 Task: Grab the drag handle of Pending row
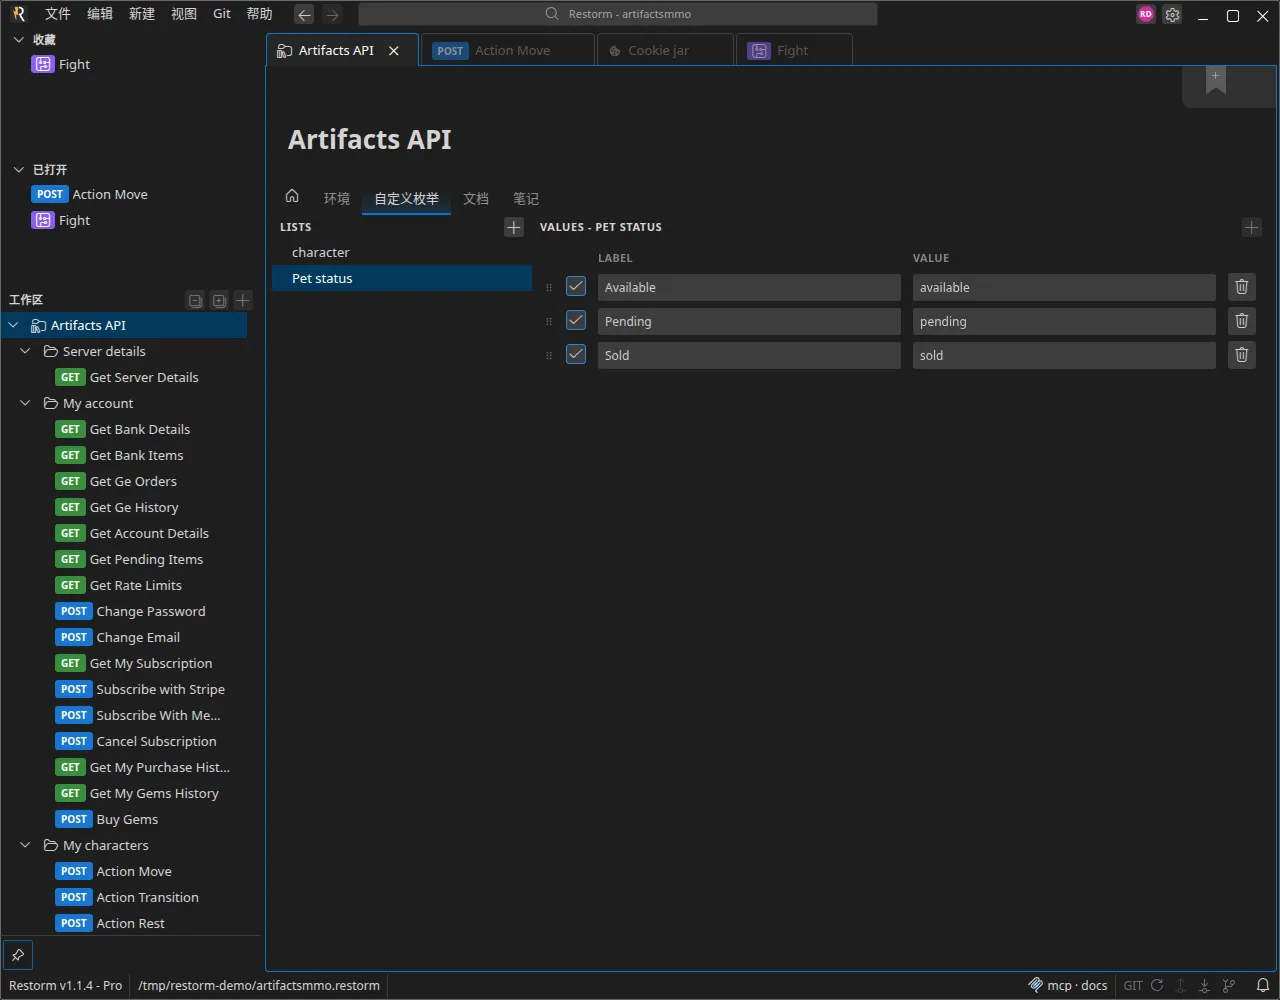pos(549,322)
